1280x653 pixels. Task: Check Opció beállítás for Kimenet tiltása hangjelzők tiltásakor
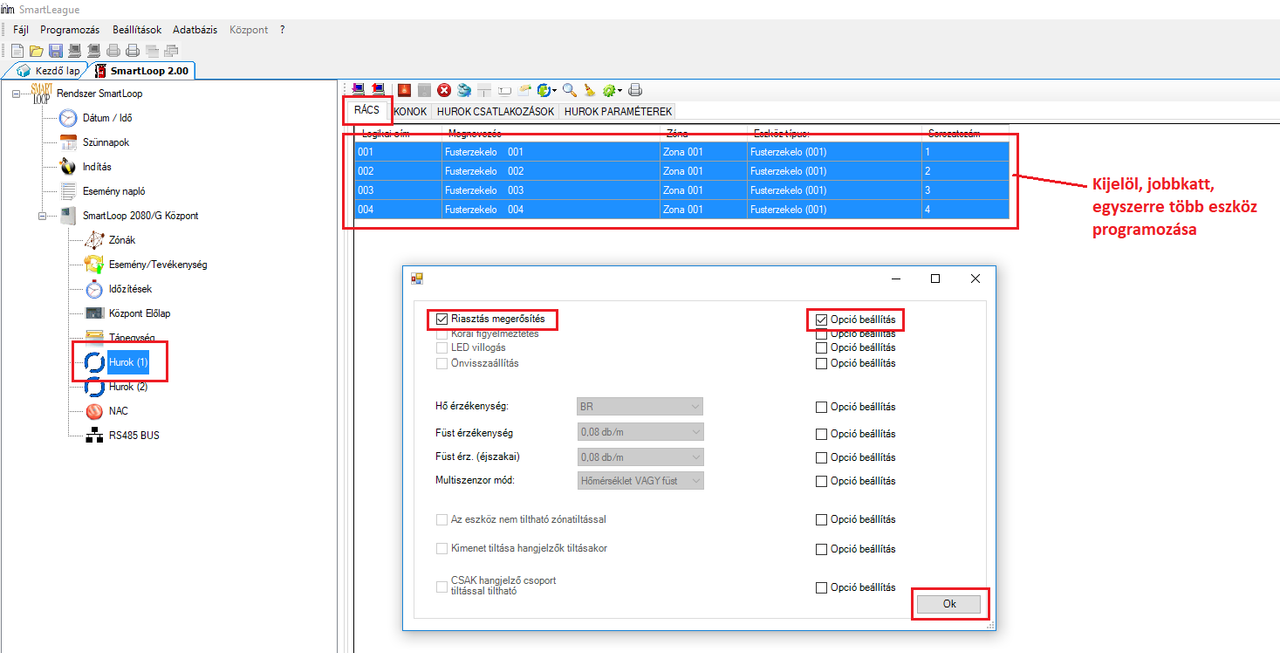822,549
